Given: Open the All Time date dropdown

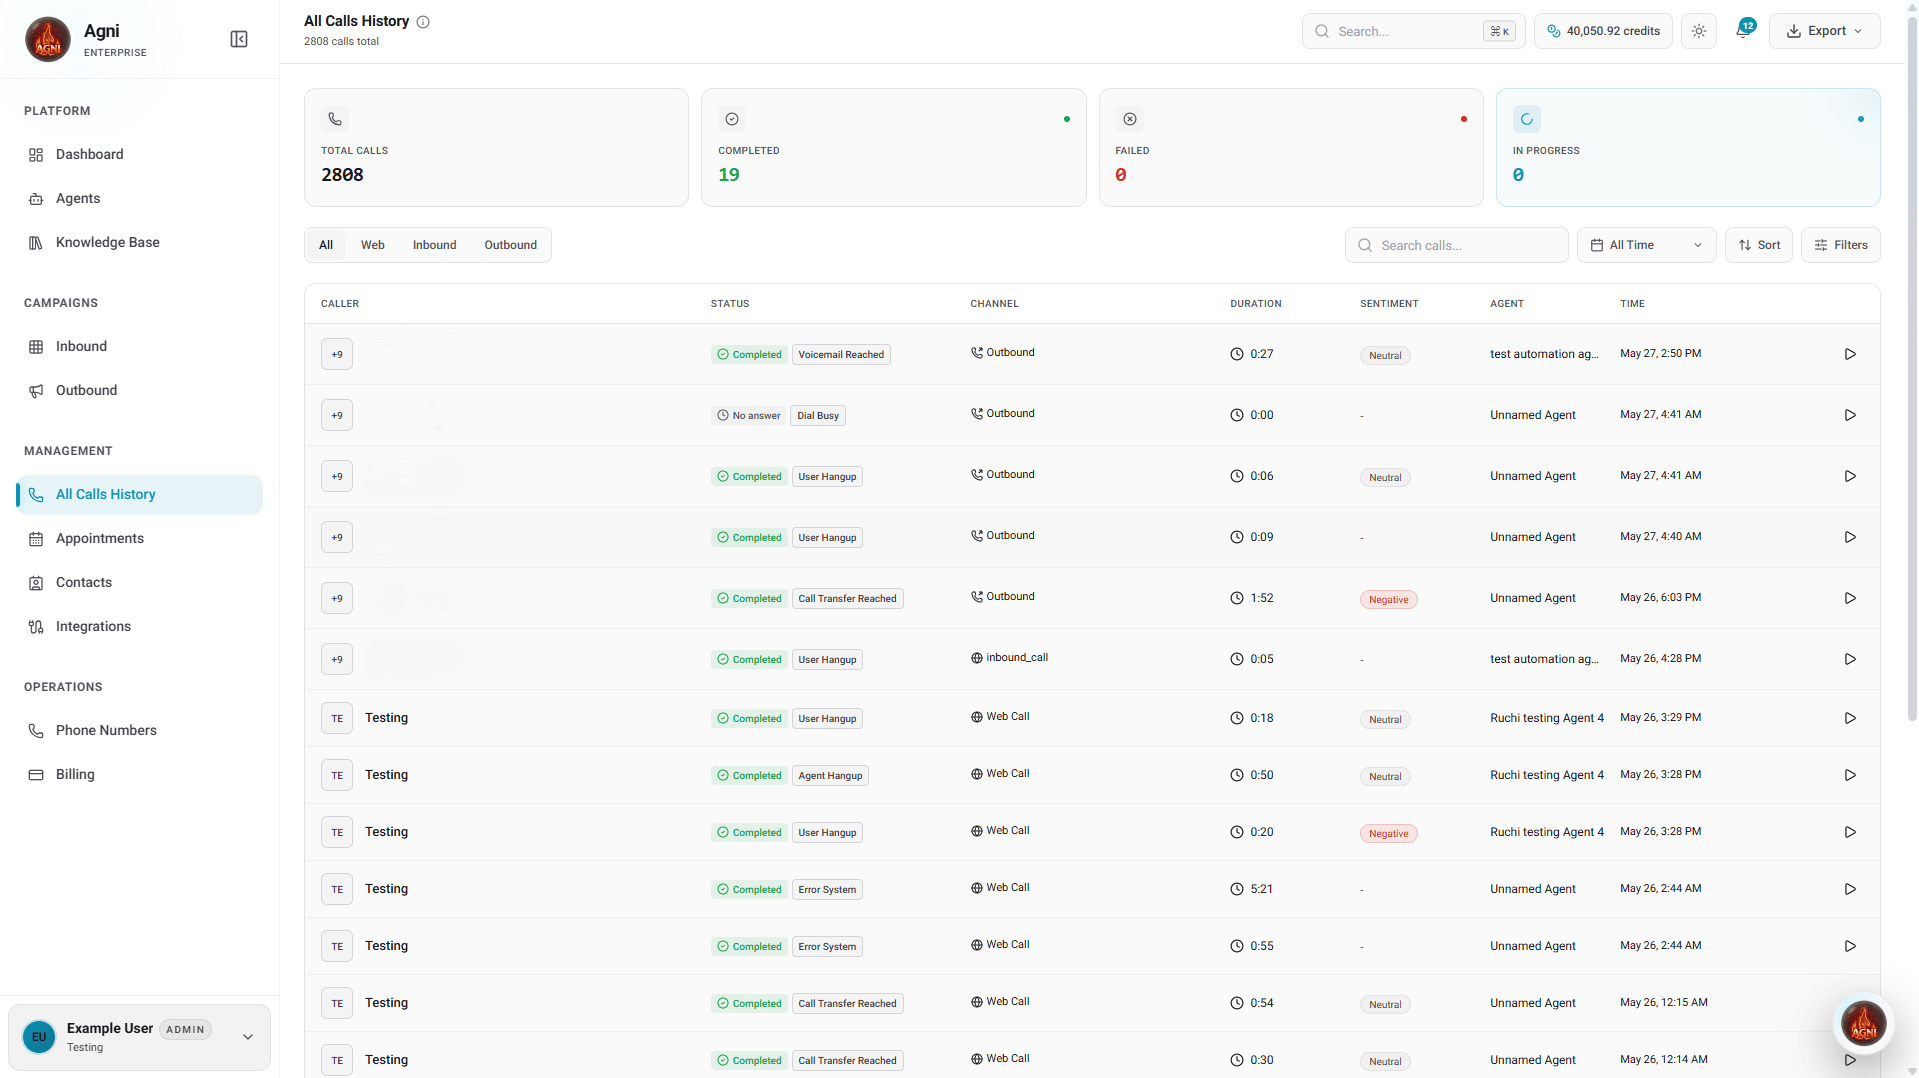Looking at the screenshot, I should coord(1646,245).
